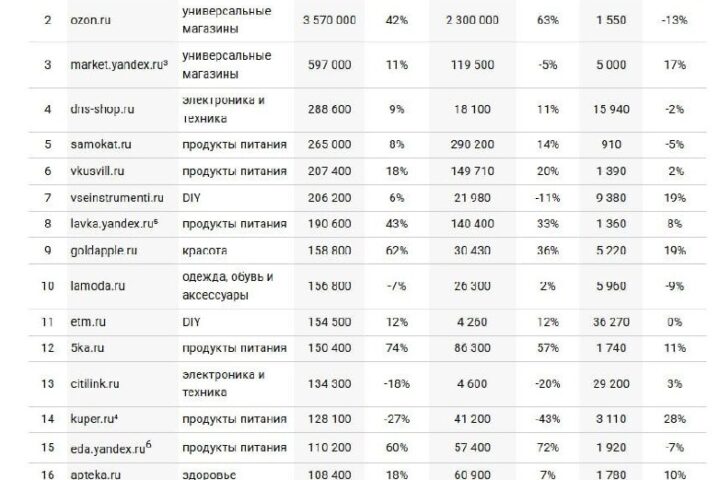Select vseinstrumenti.ru site name

[x=117, y=198]
